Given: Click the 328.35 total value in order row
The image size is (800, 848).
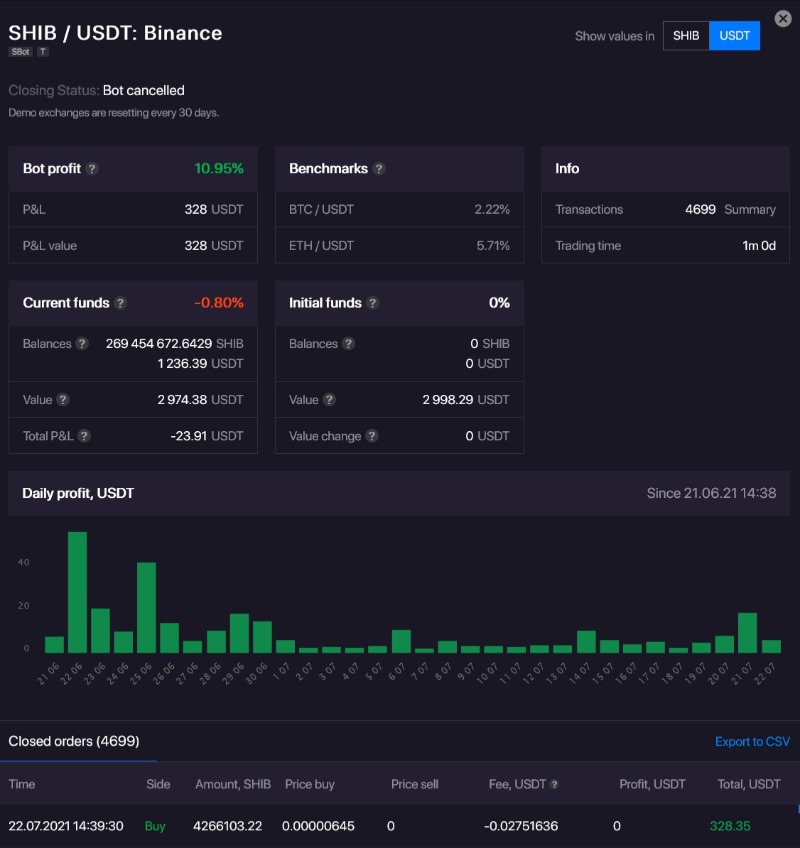Looking at the screenshot, I should coord(730,826).
